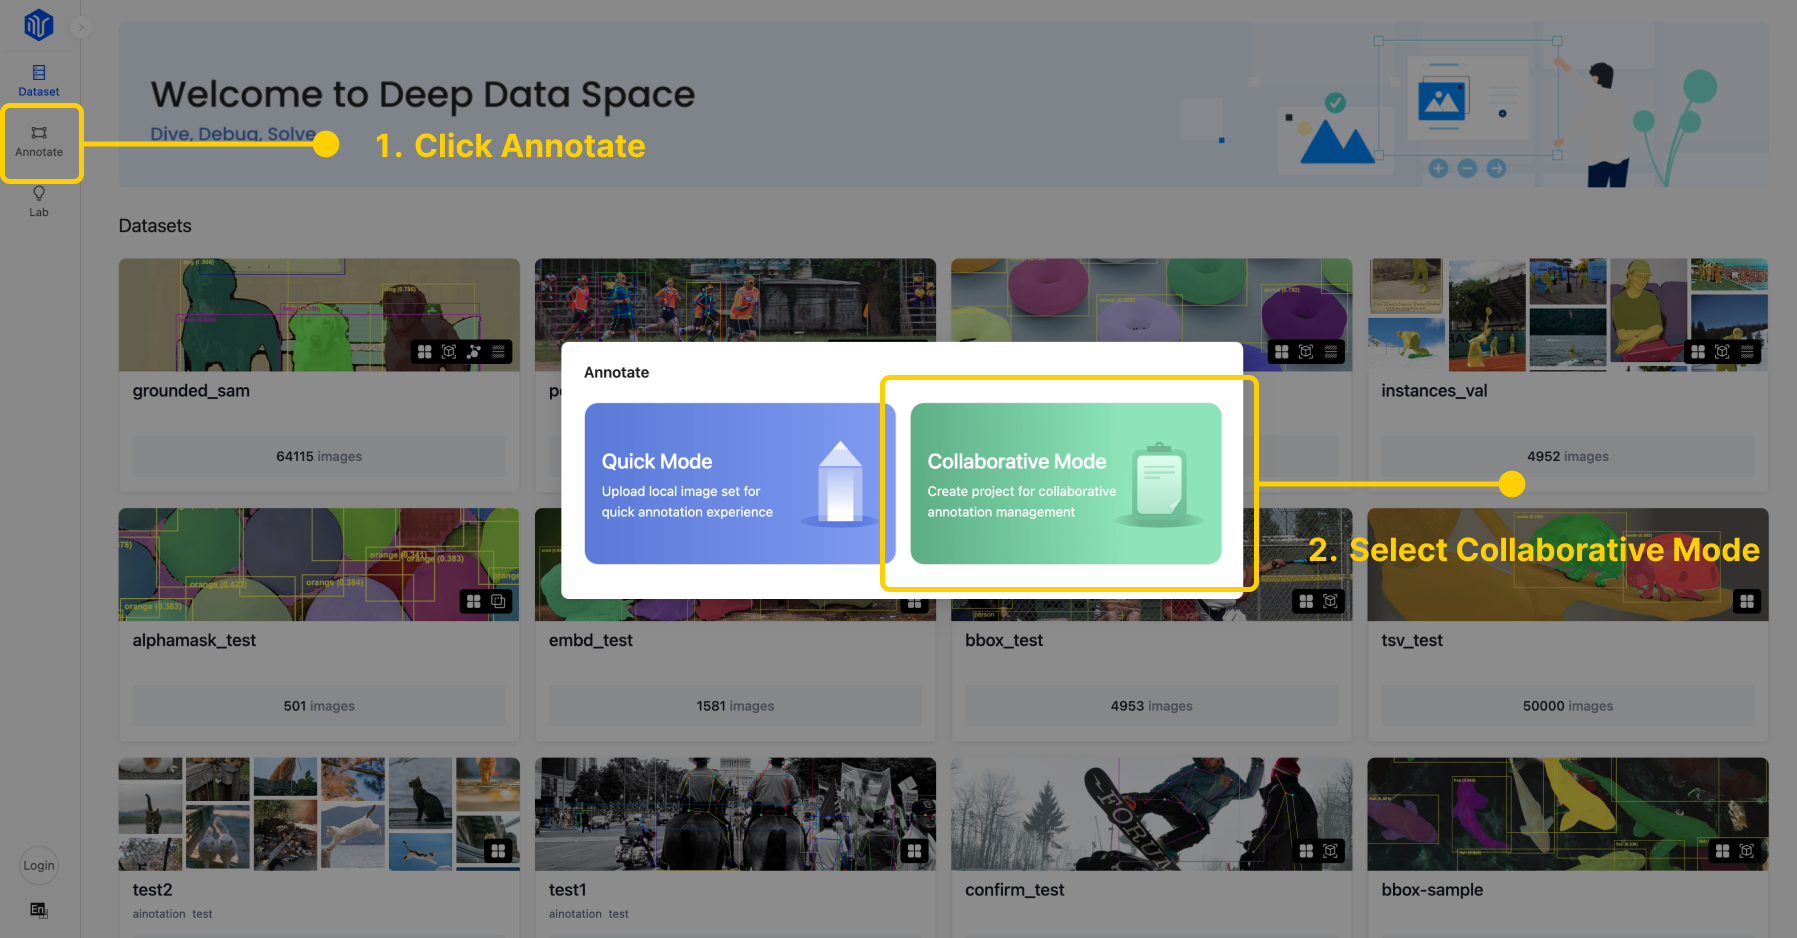The image size is (1797, 938).
Task: Click the grid icon on grounded_sam thumbnail
Action: click(x=424, y=352)
